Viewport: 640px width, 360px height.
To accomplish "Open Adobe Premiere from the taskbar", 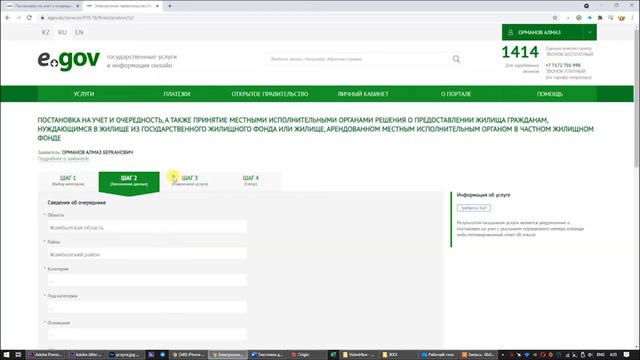I will pyautogui.click(x=44, y=355).
